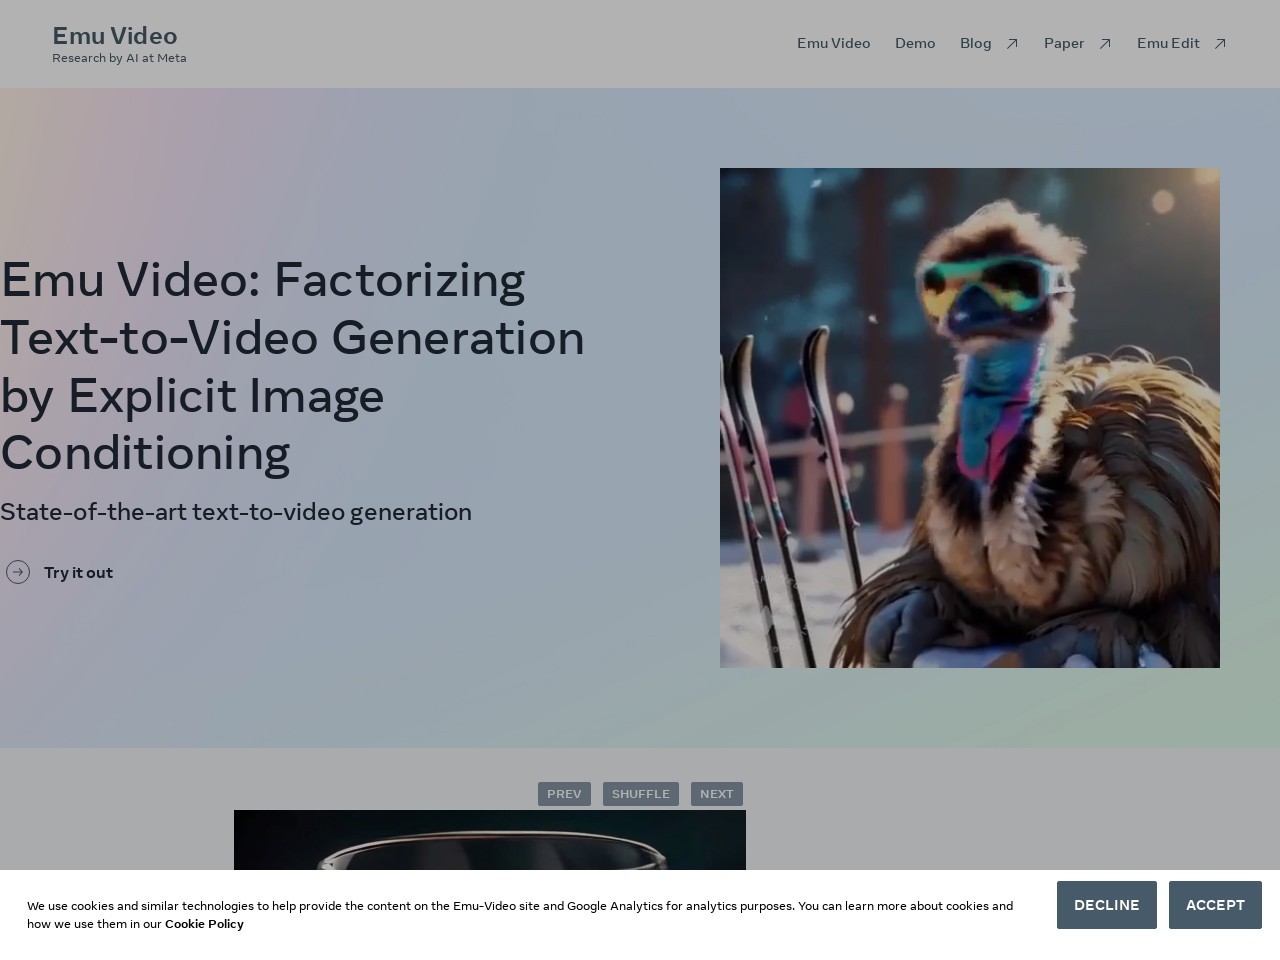
Task: Open the Blog navigation link
Action: [x=975, y=43]
